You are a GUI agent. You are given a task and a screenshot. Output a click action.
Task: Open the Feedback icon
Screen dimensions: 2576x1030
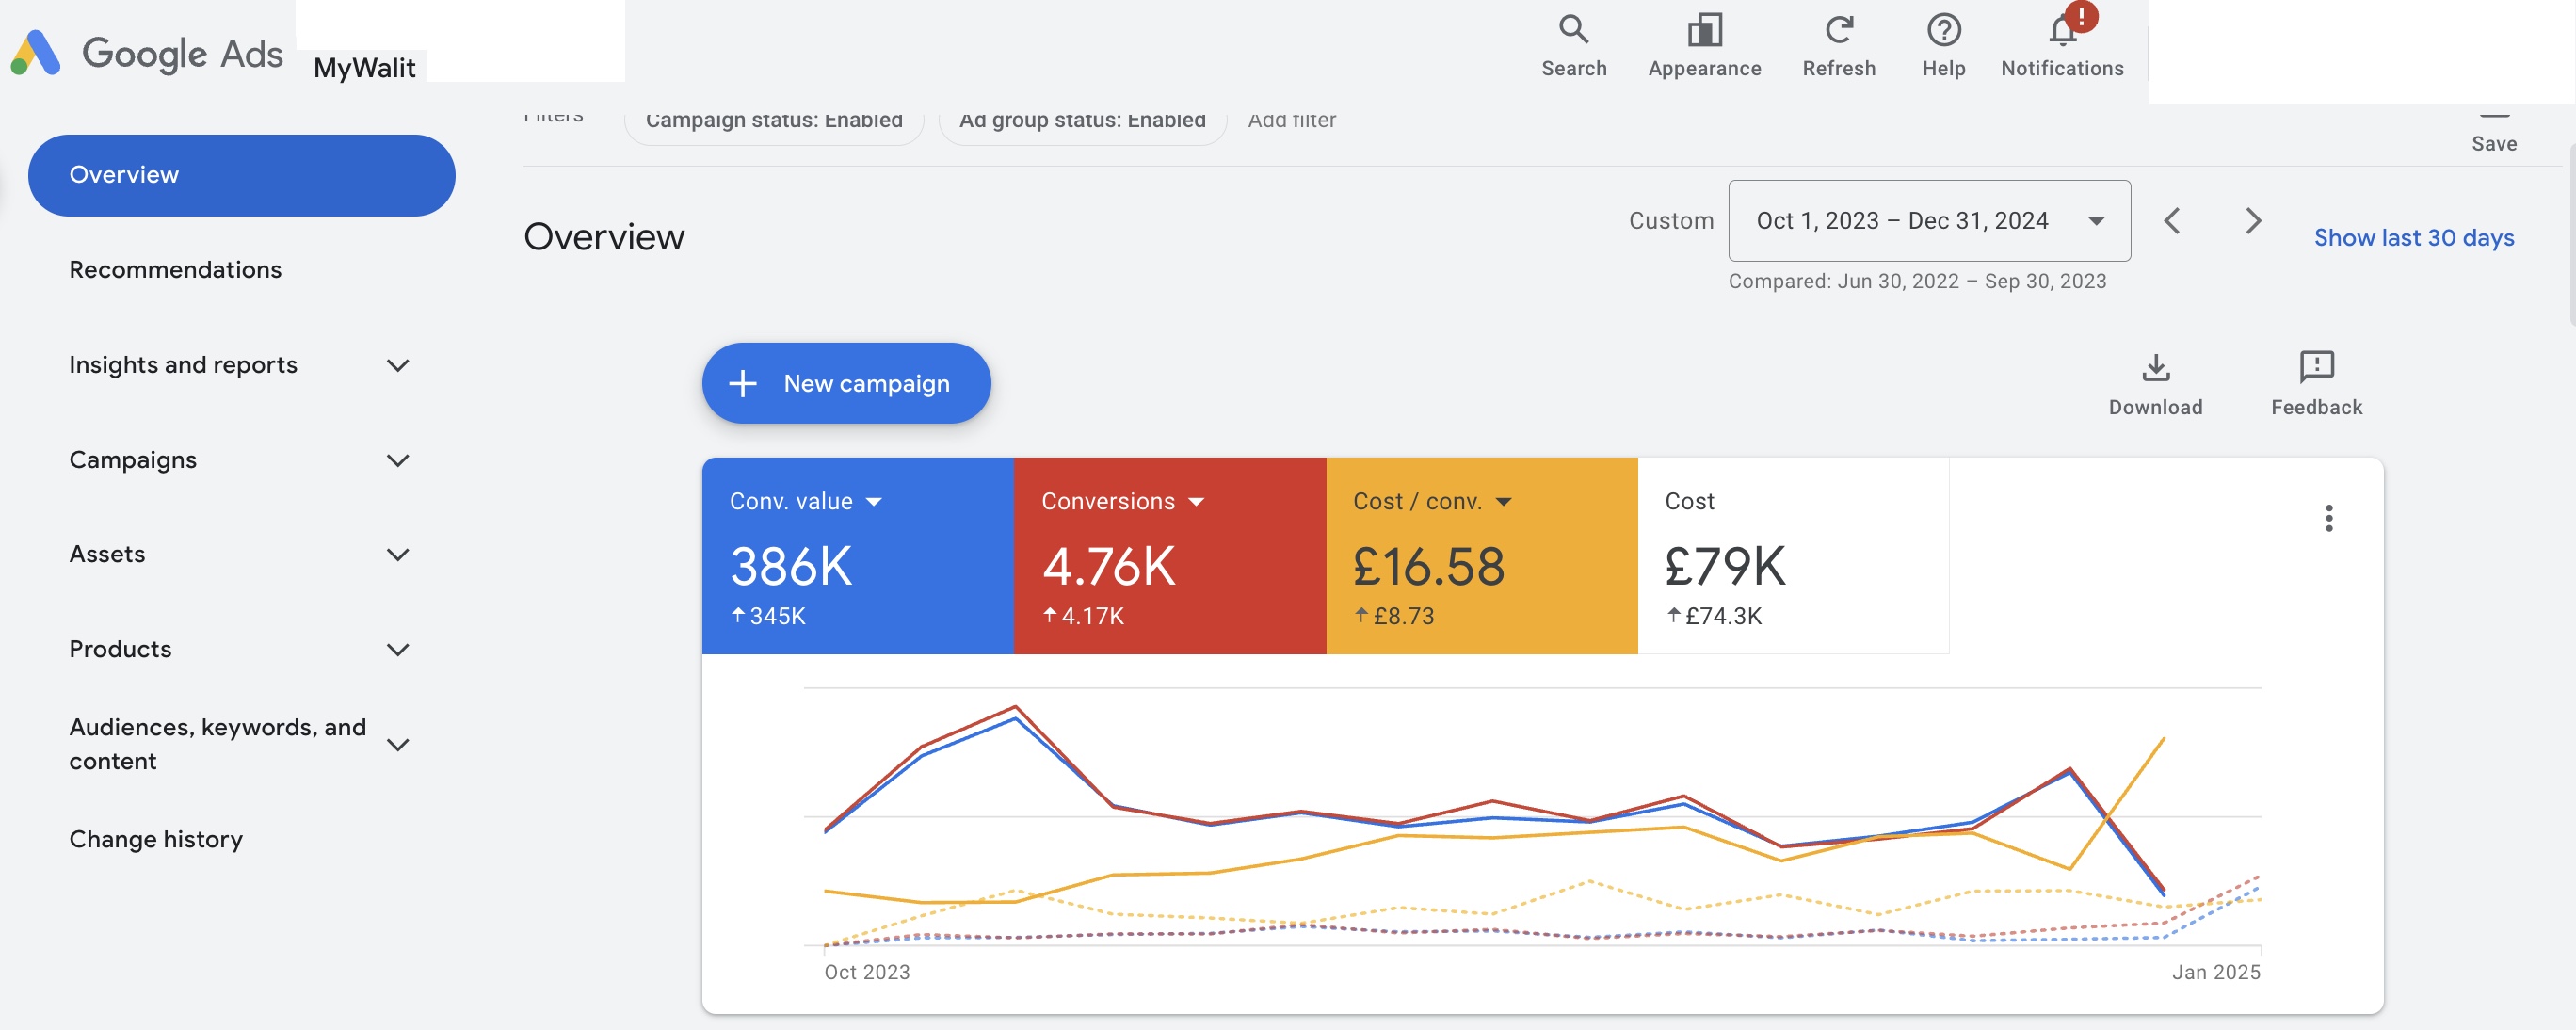[2315, 368]
